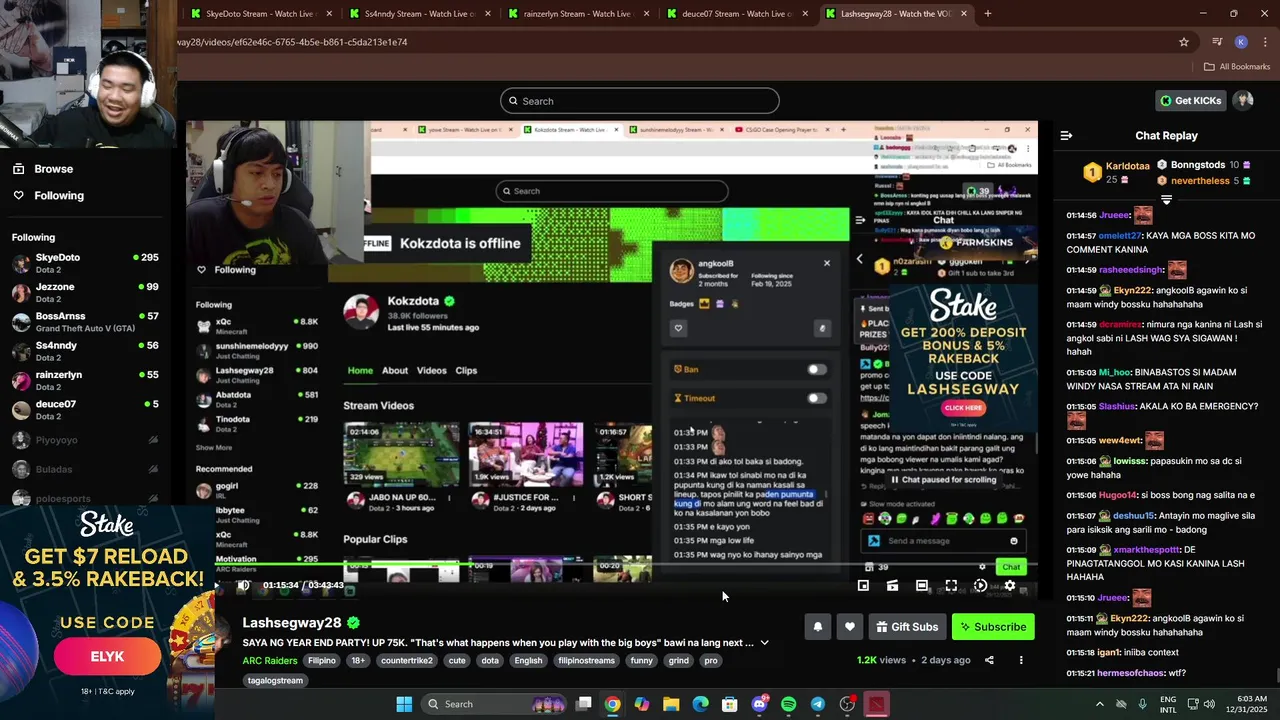Open rainzerlyn in the sidebar list
Screen dimensions: 1280x720
pos(85,381)
